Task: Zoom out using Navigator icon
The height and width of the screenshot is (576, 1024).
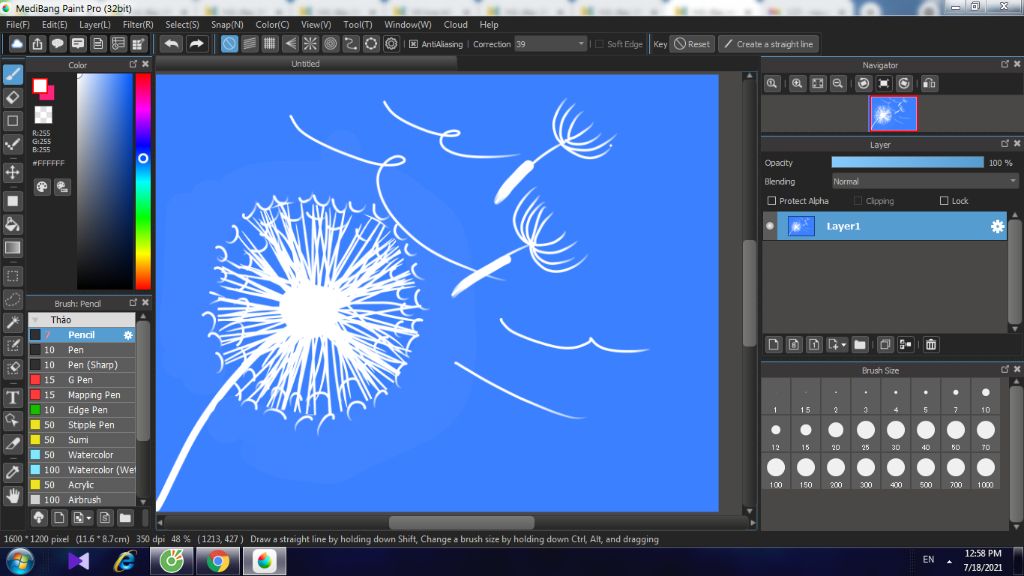Action: pos(838,84)
